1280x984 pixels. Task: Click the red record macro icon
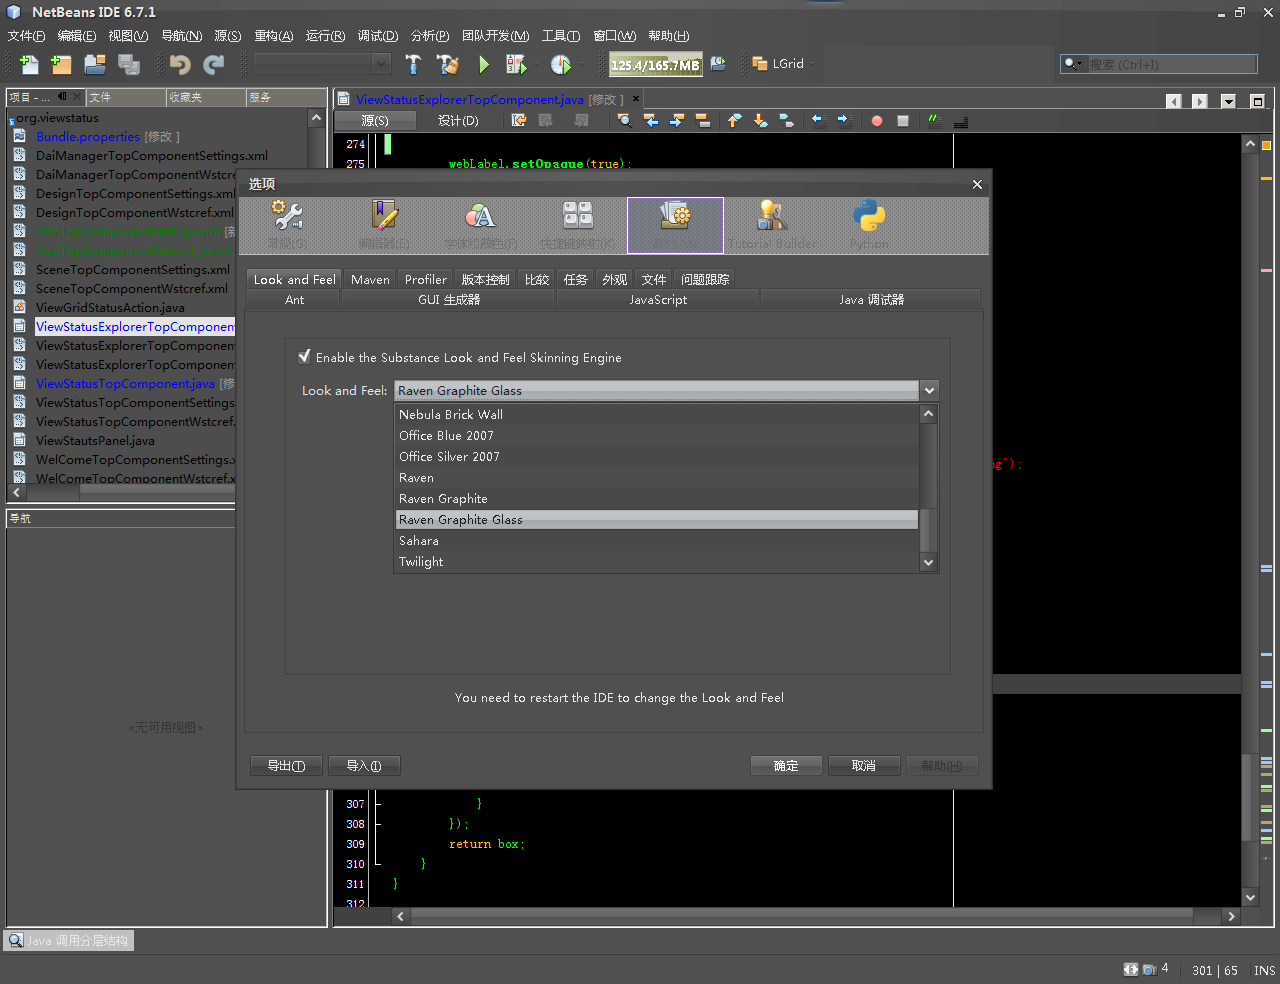(877, 121)
